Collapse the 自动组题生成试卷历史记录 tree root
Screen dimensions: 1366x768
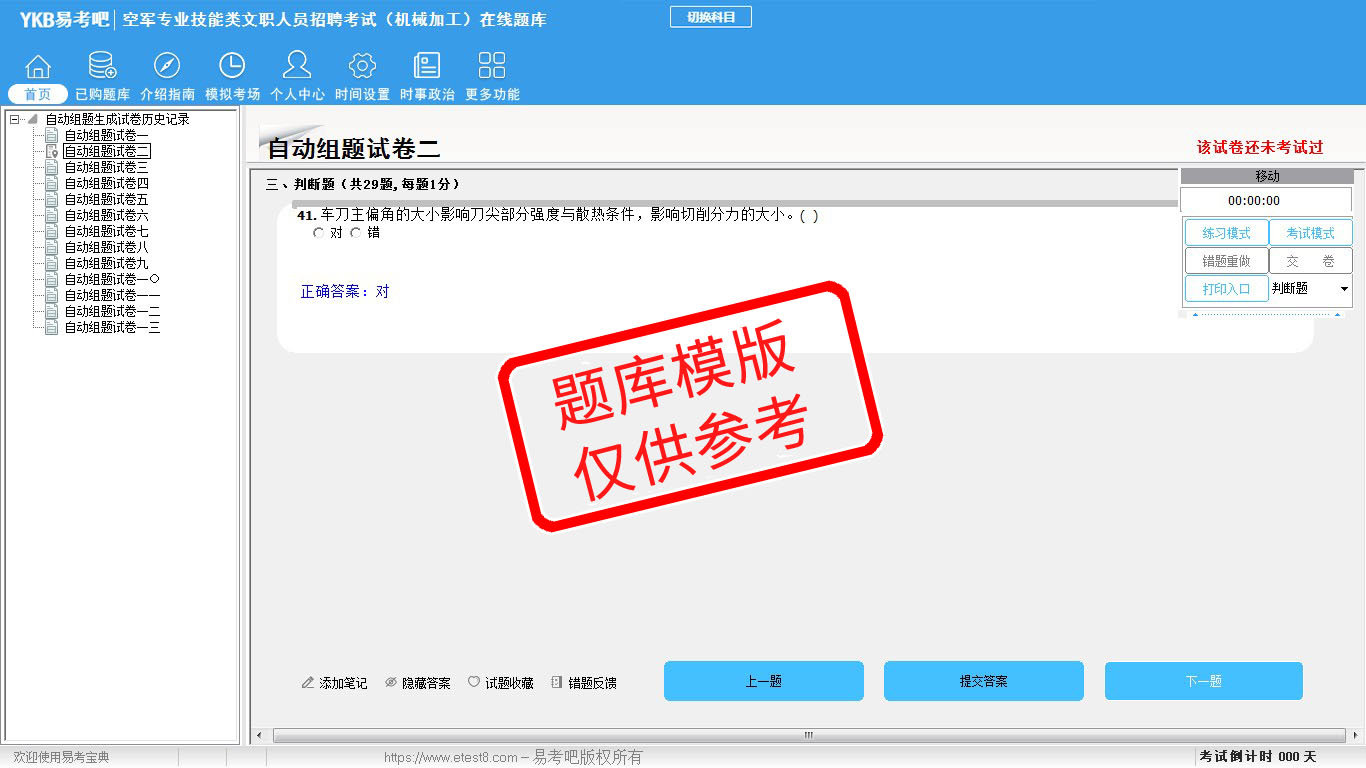(14, 119)
